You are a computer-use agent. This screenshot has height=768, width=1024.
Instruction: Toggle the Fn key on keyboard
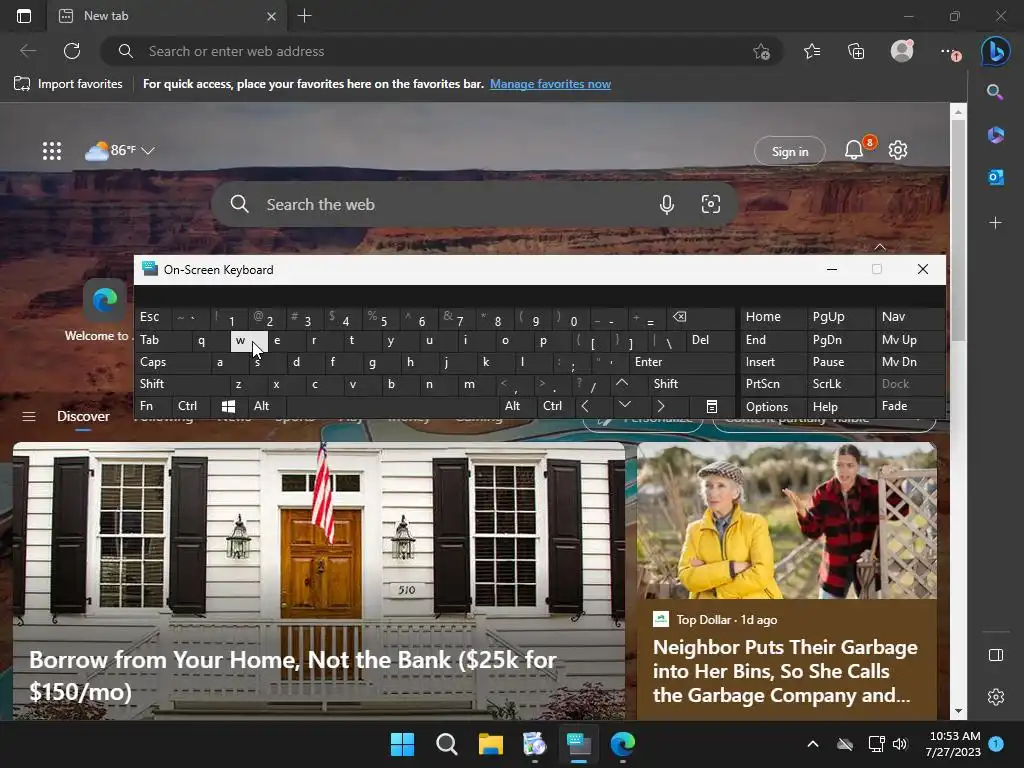tap(154, 406)
